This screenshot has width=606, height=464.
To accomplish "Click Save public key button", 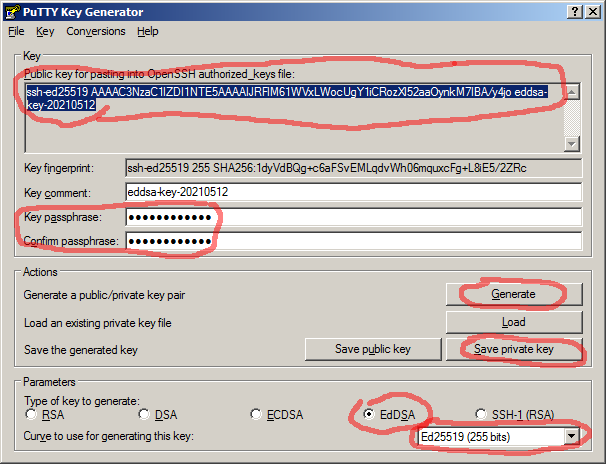I will tap(373, 349).
